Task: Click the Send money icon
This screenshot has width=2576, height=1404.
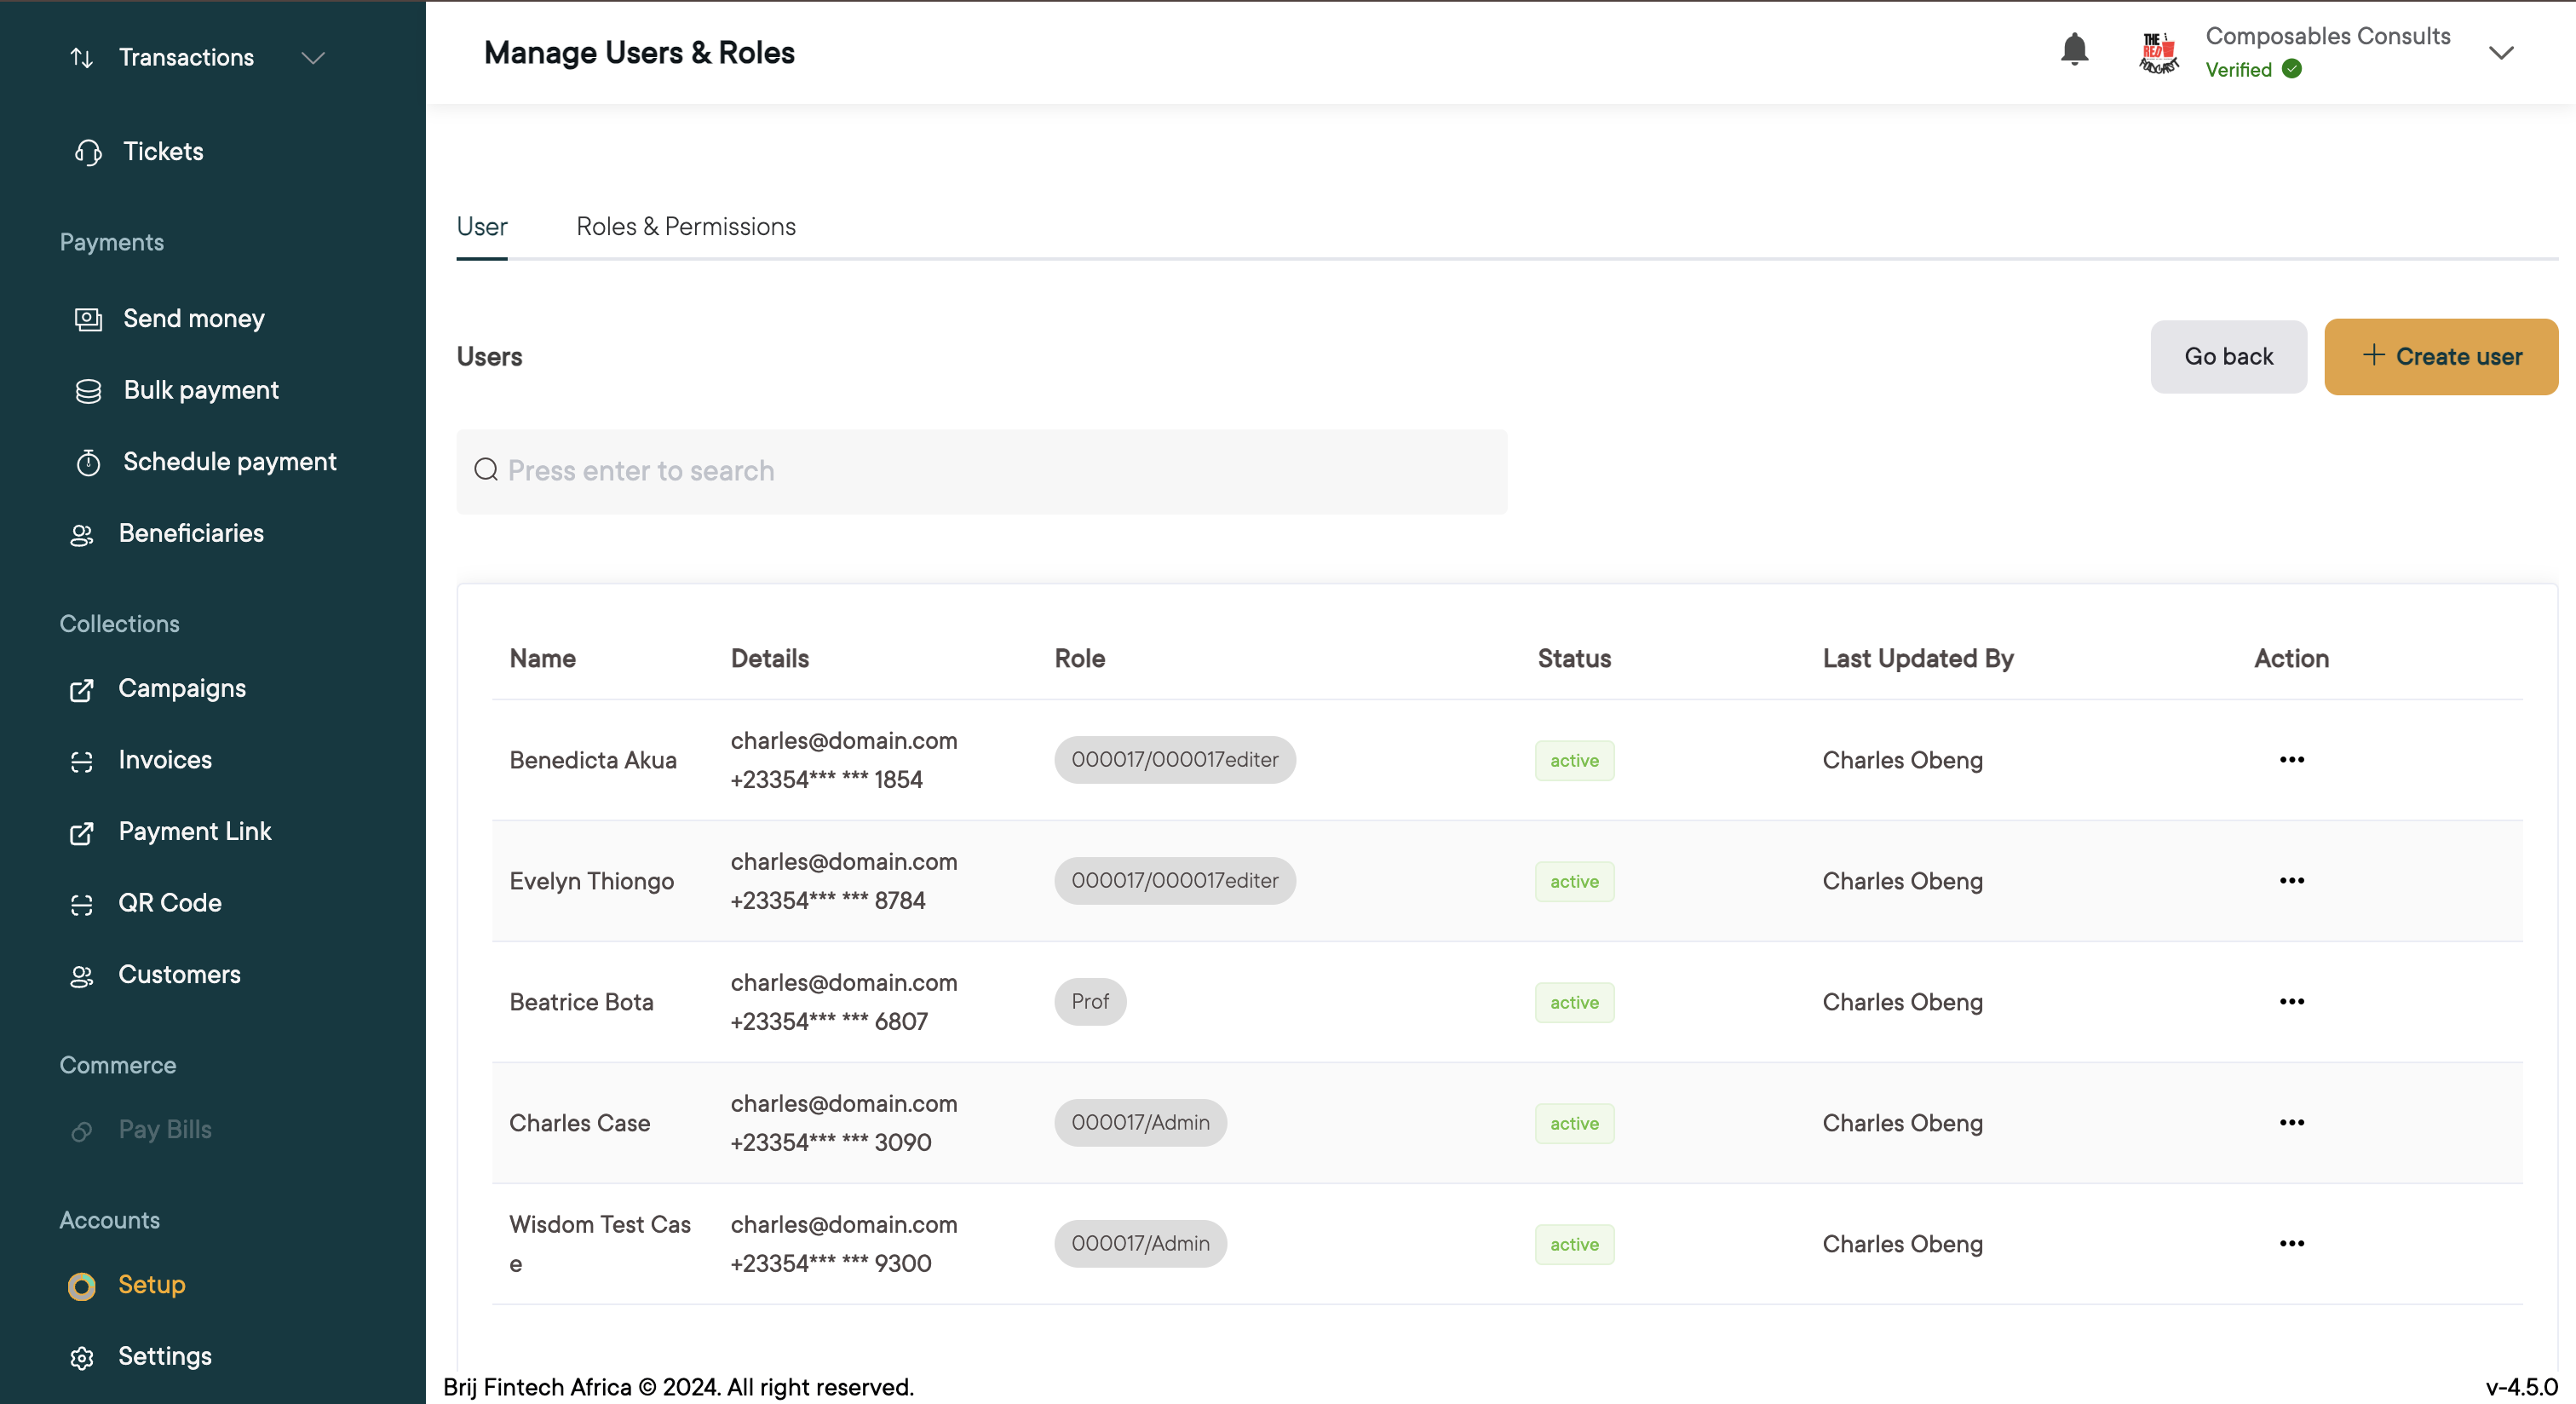Action: point(88,319)
